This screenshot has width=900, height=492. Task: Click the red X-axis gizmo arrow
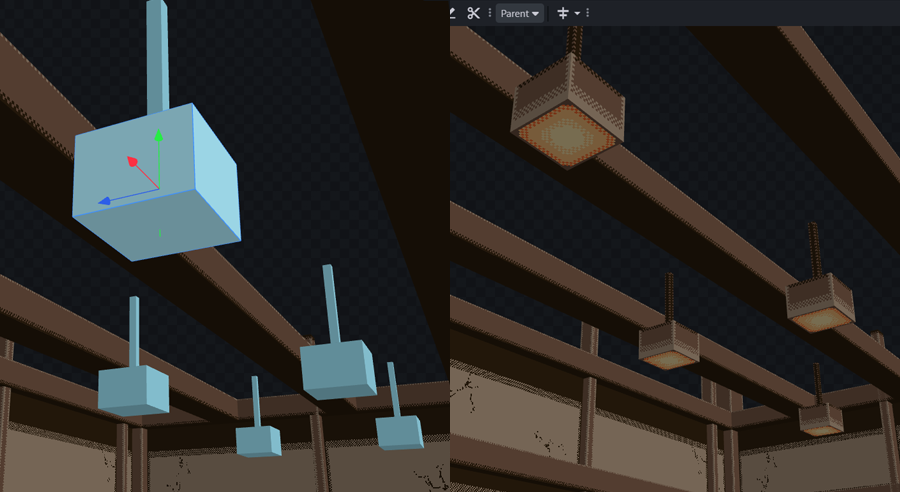[x=132, y=160]
